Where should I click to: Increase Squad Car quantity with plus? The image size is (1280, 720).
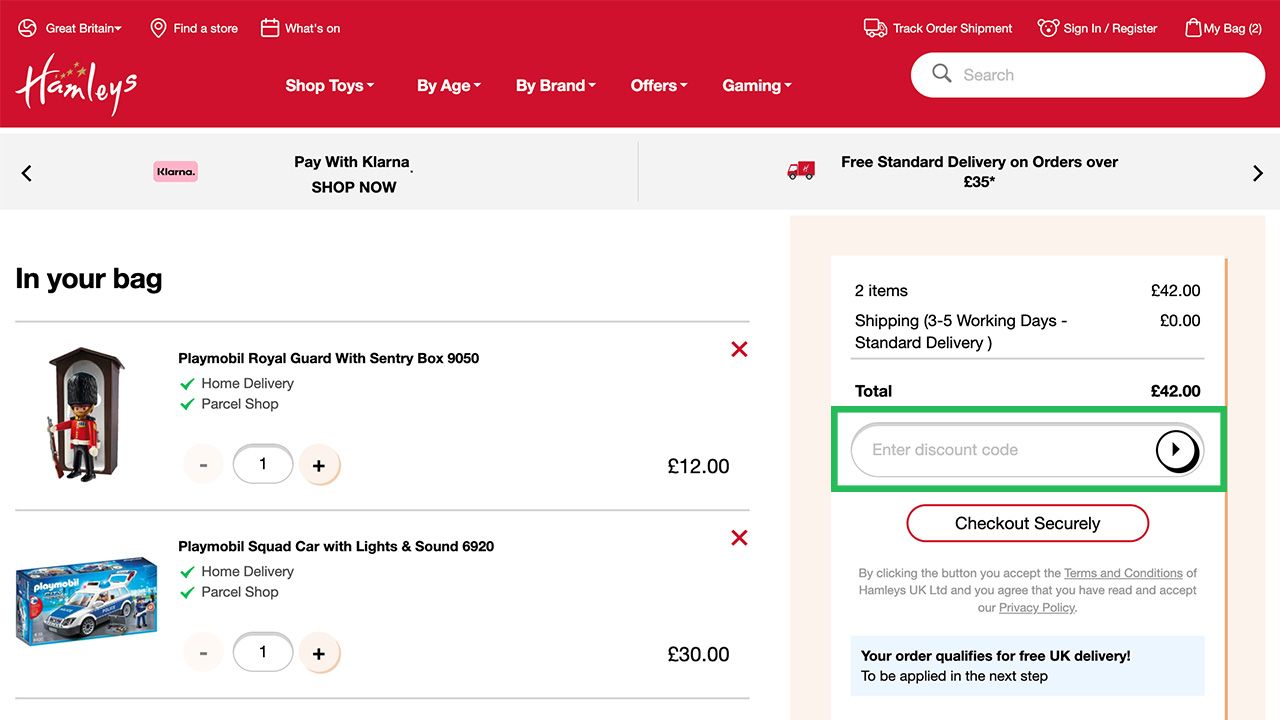click(x=319, y=653)
